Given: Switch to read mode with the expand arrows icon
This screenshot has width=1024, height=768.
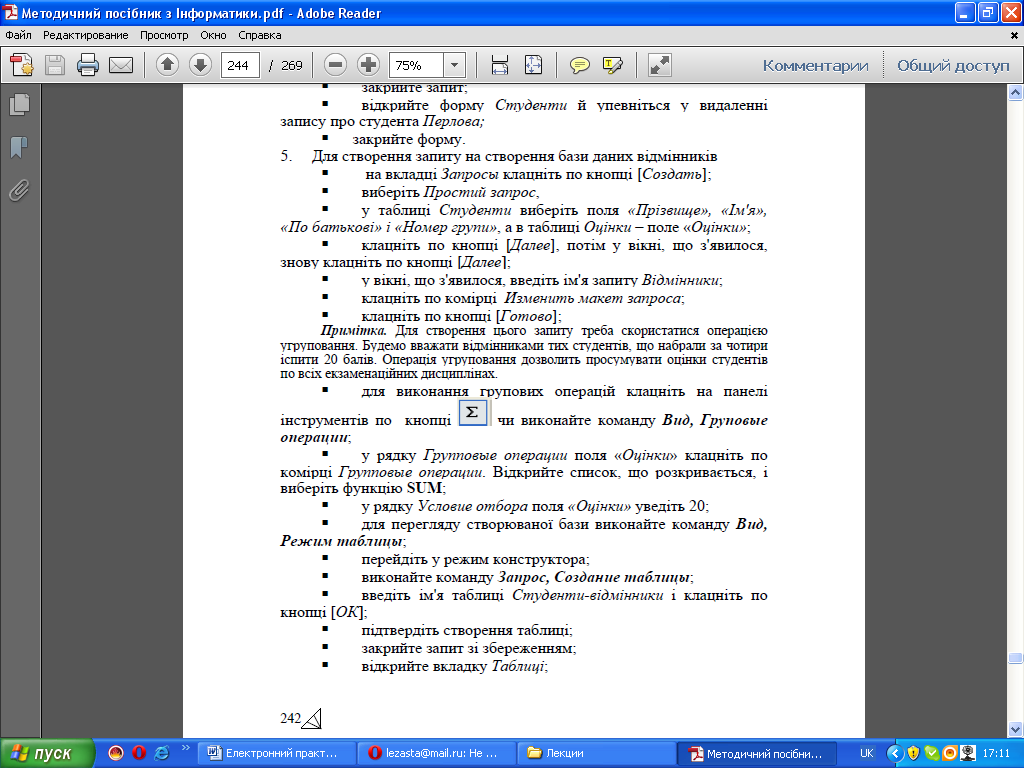Looking at the screenshot, I should pyautogui.click(x=660, y=65).
